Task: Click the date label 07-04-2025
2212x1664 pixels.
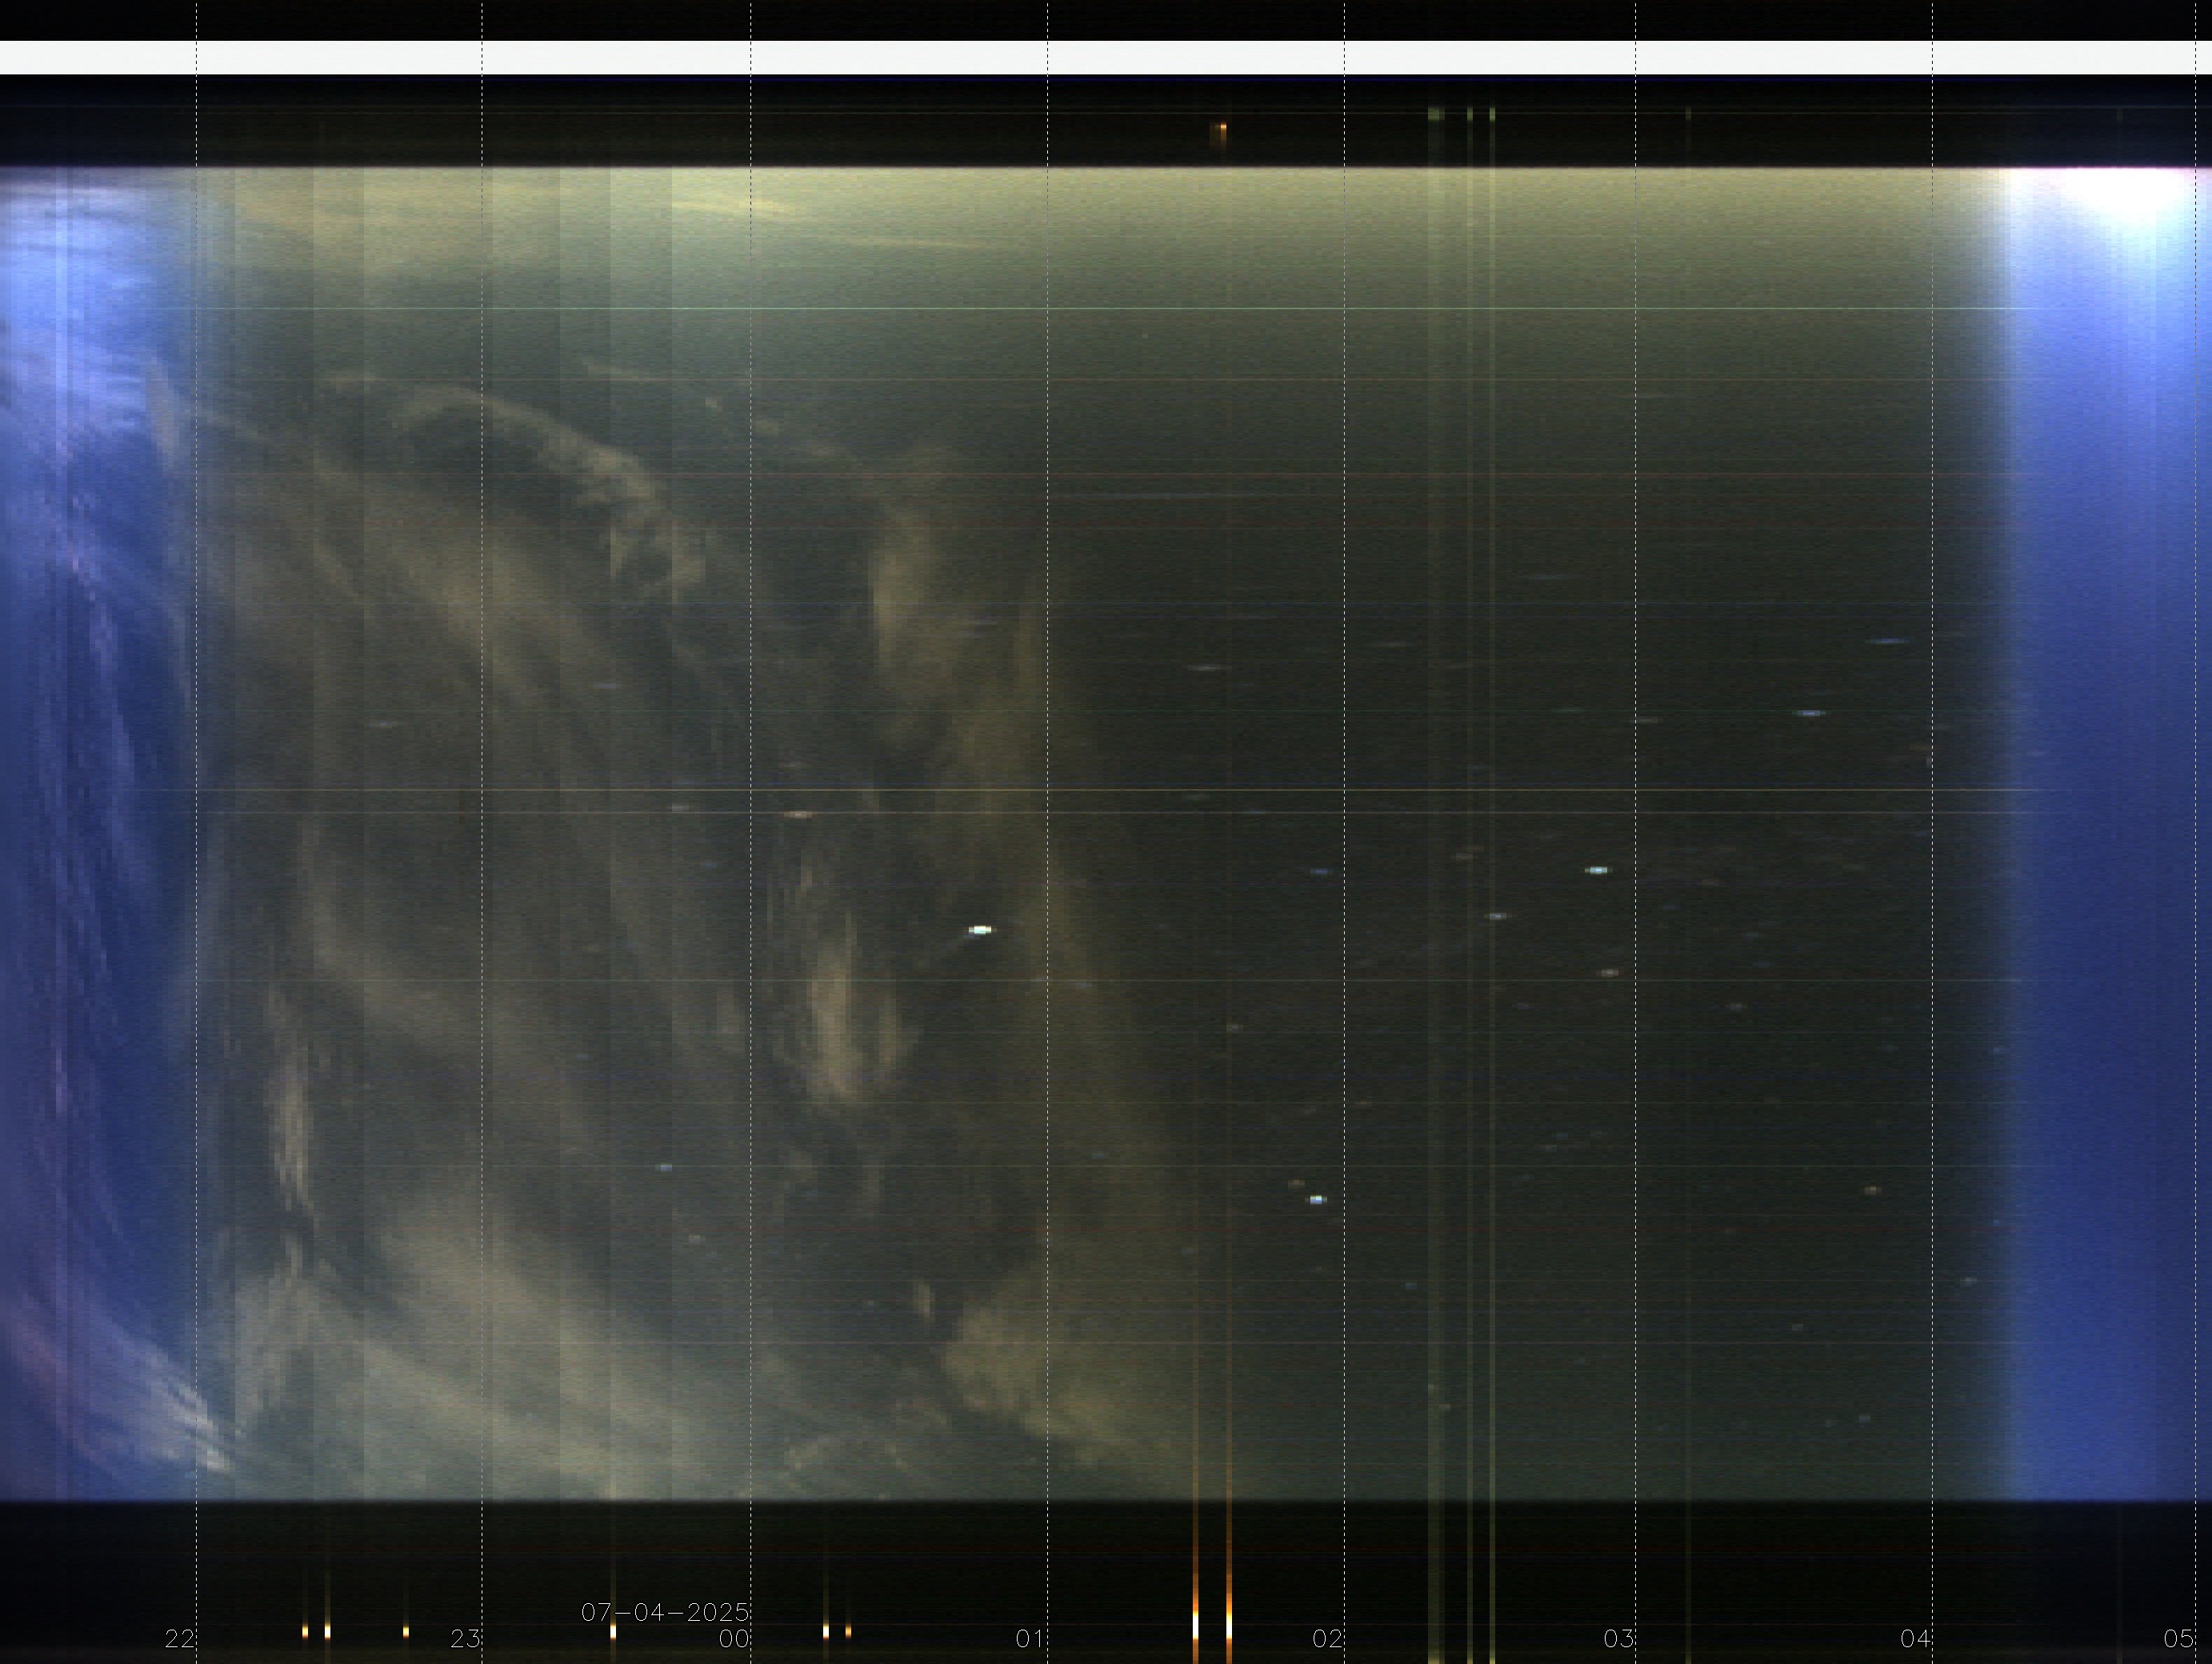Action: point(665,1612)
